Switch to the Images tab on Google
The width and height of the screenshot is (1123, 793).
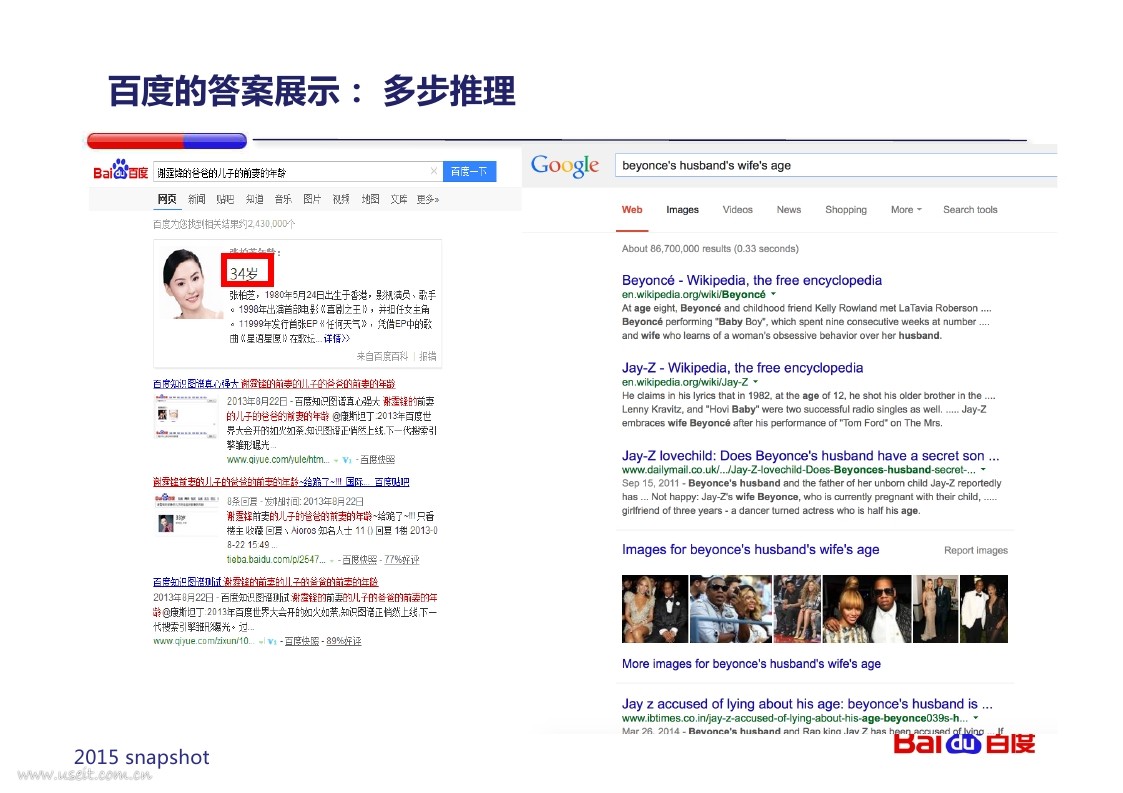683,210
